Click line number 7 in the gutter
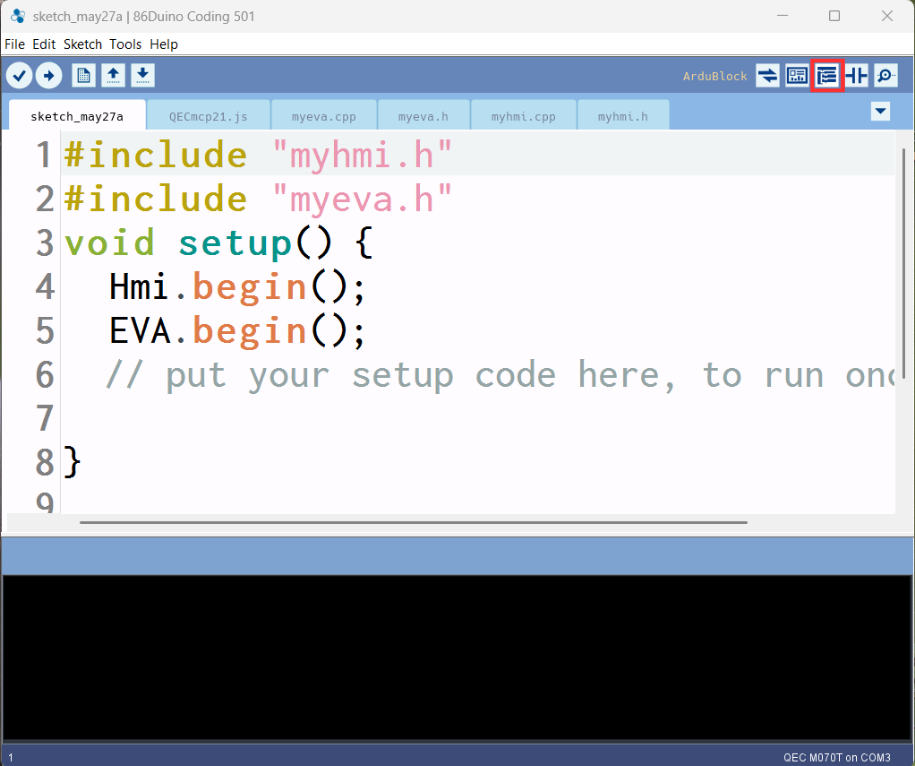Image resolution: width=915 pixels, height=766 pixels. pyautogui.click(x=45, y=419)
